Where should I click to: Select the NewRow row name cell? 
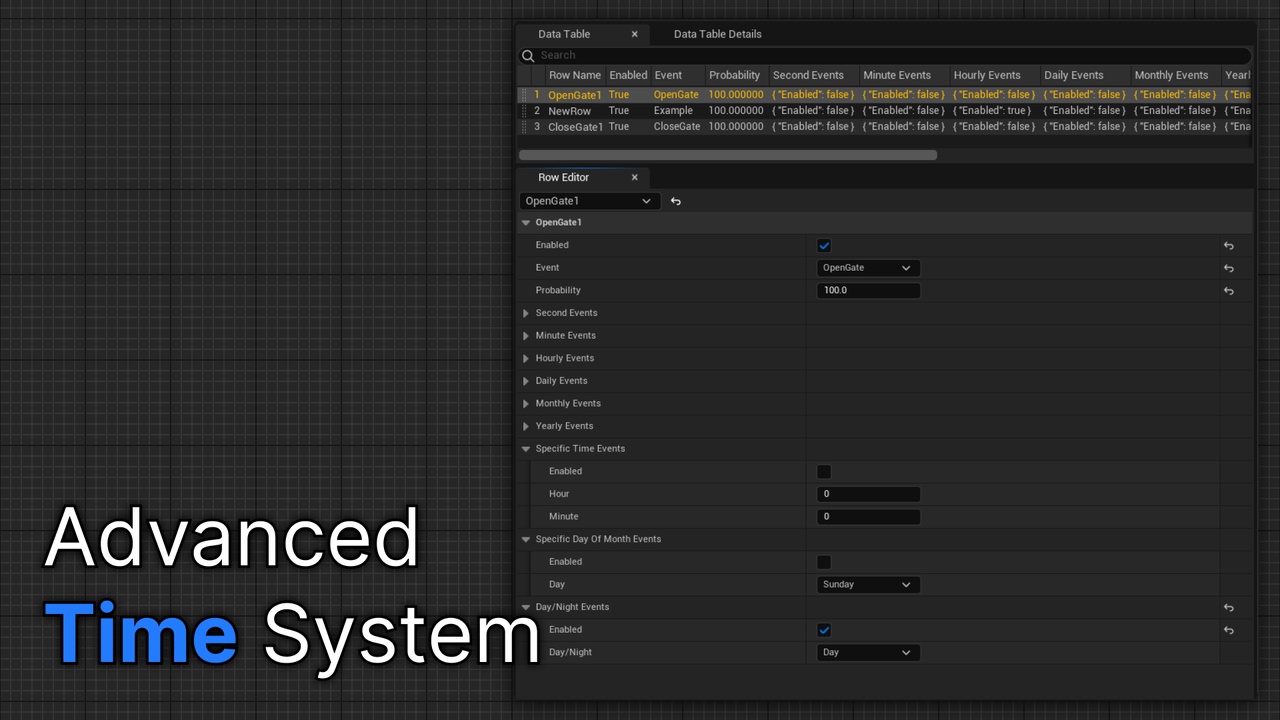569,111
